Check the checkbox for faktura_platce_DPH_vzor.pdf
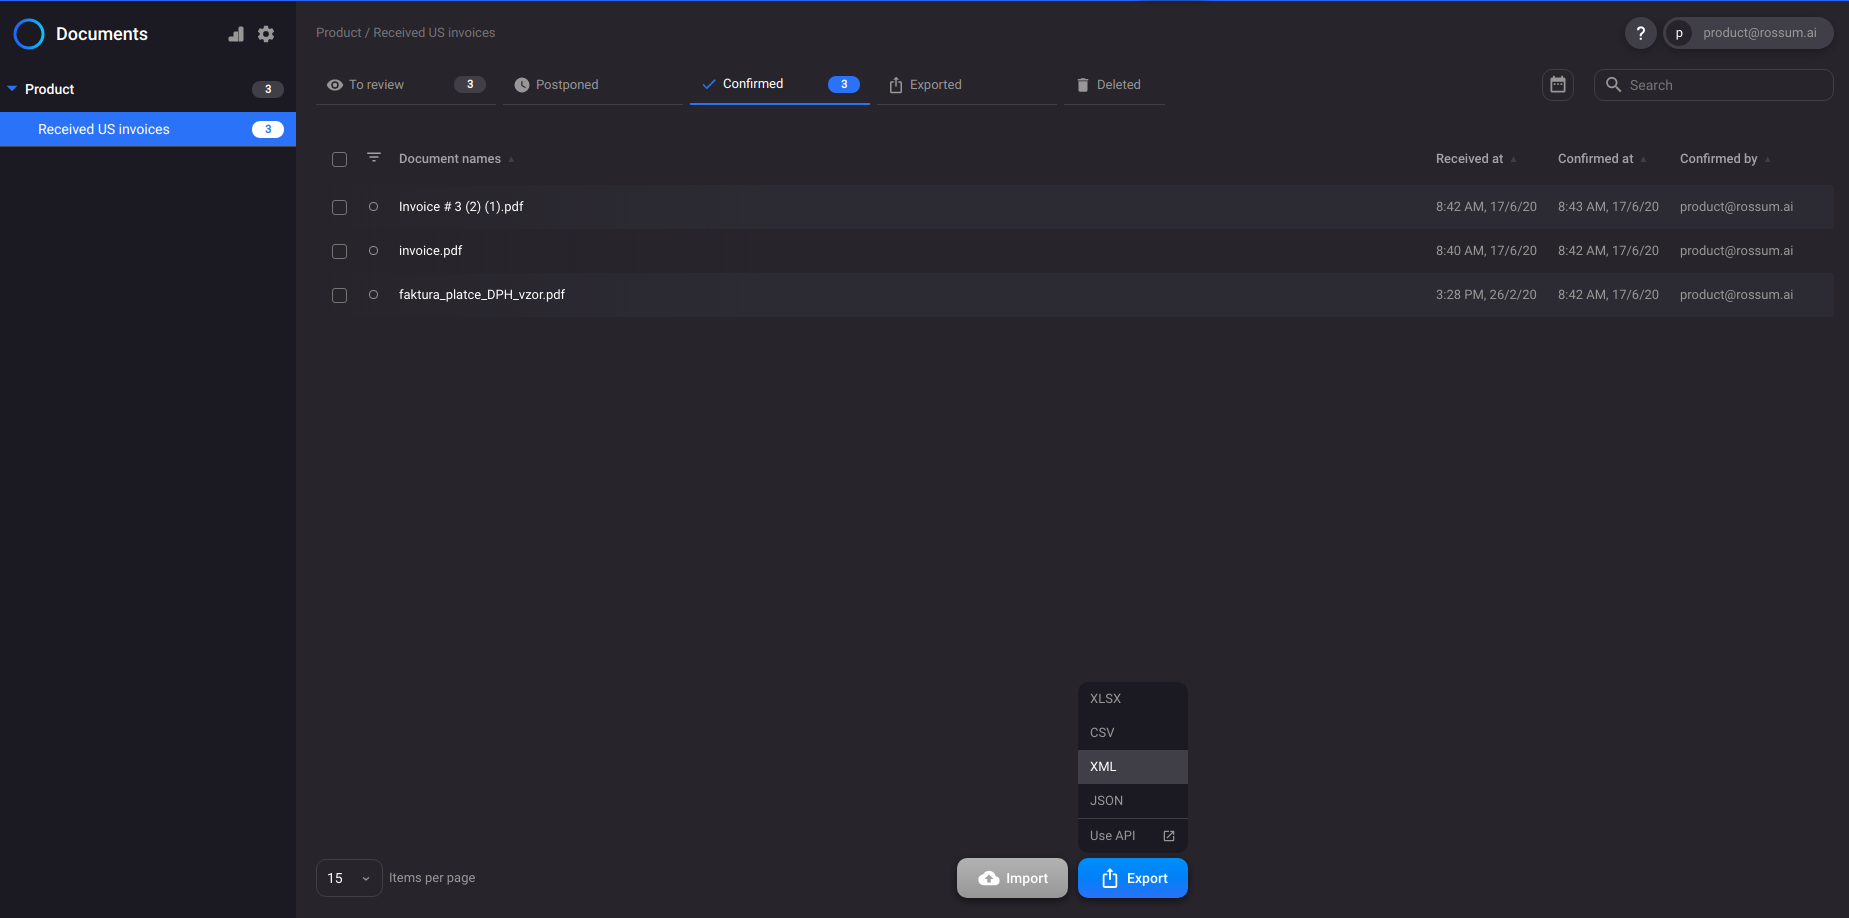The image size is (1849, 918). coord(339,295)
